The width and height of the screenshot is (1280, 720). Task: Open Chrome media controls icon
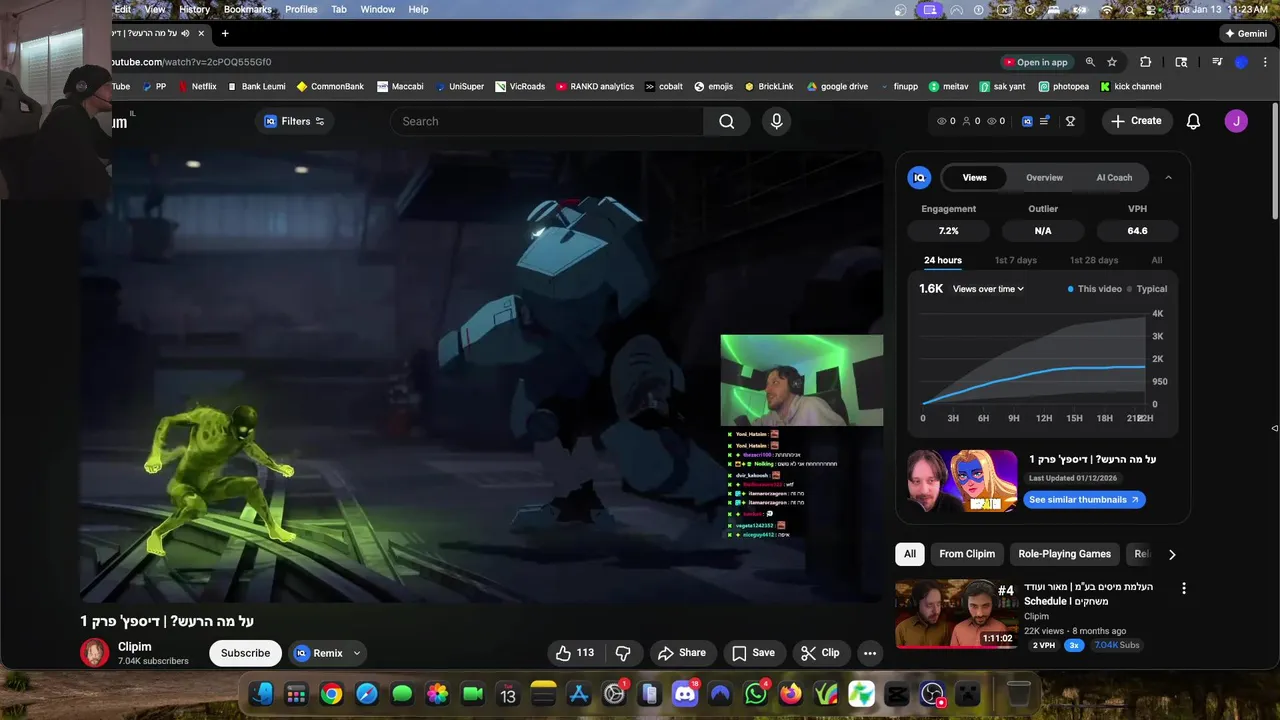click(x=1217, y=62)
